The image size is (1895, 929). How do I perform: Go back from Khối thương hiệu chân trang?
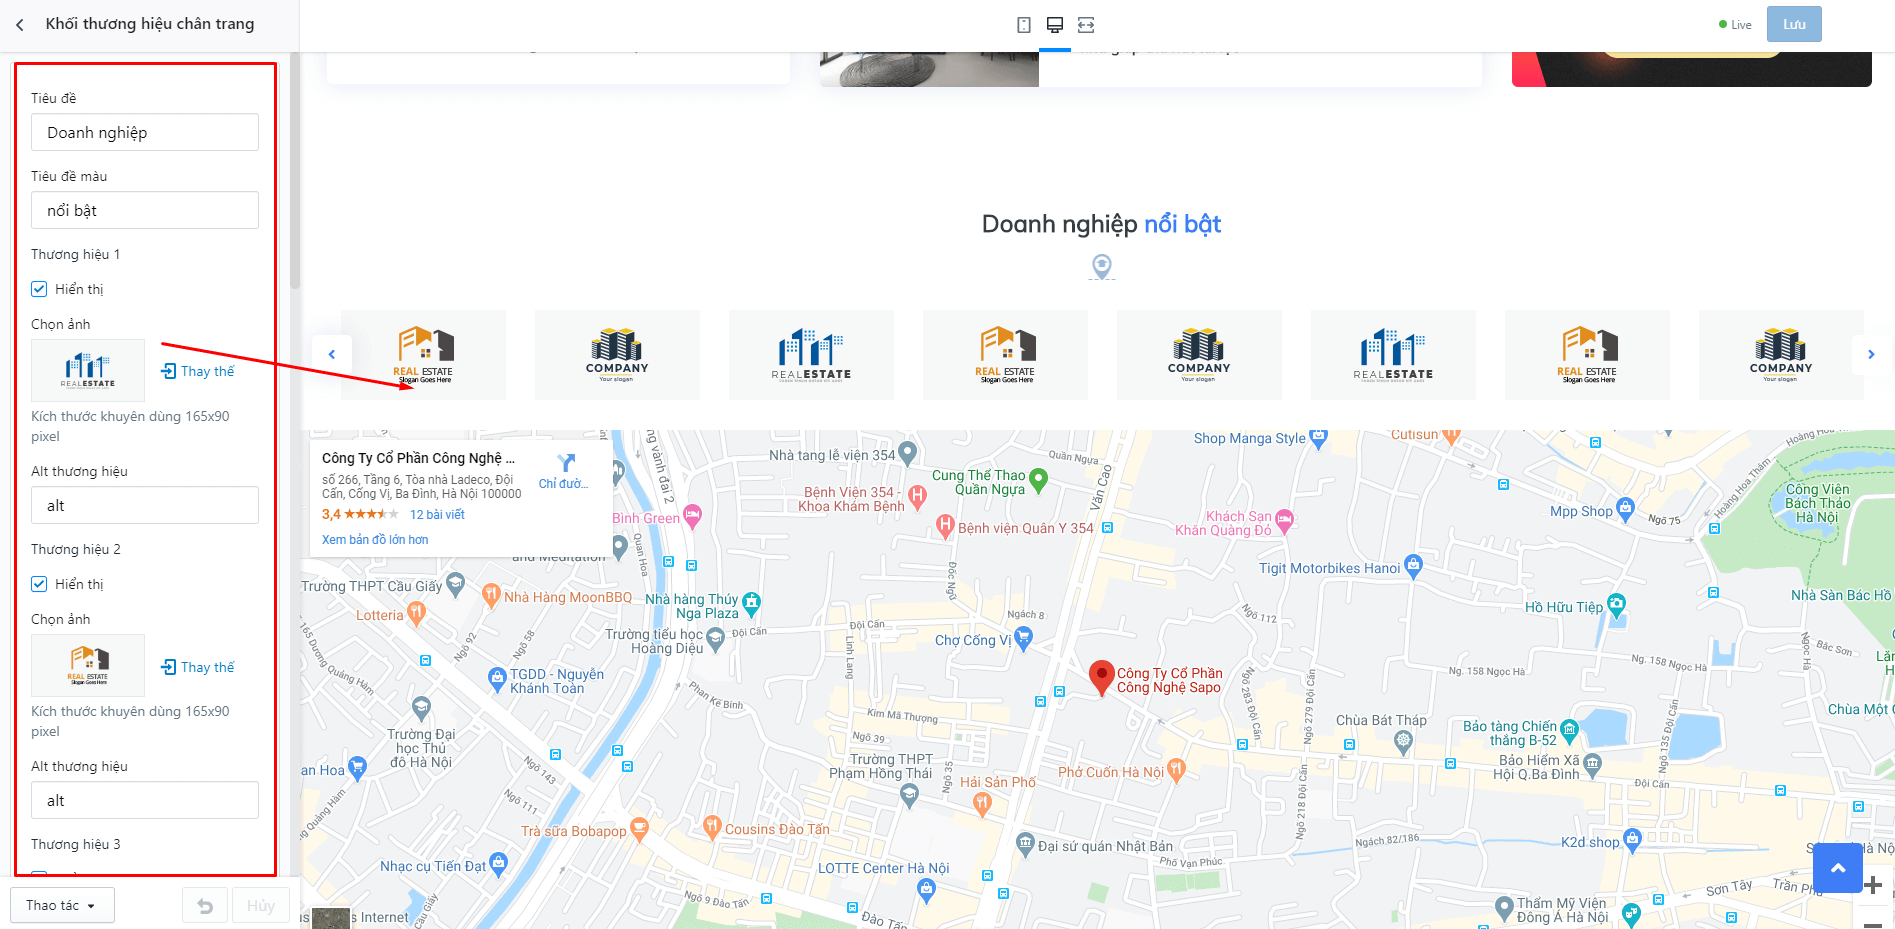20,25
